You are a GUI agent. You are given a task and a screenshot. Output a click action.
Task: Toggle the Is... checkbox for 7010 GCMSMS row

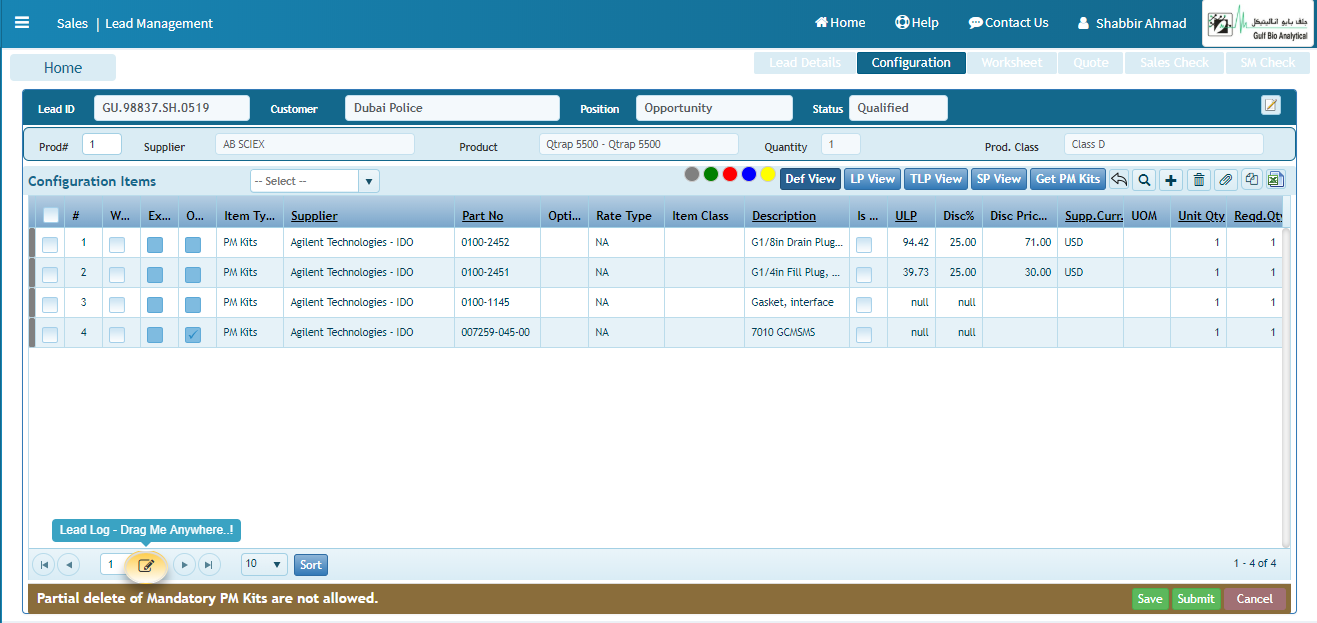pos(864,334)
